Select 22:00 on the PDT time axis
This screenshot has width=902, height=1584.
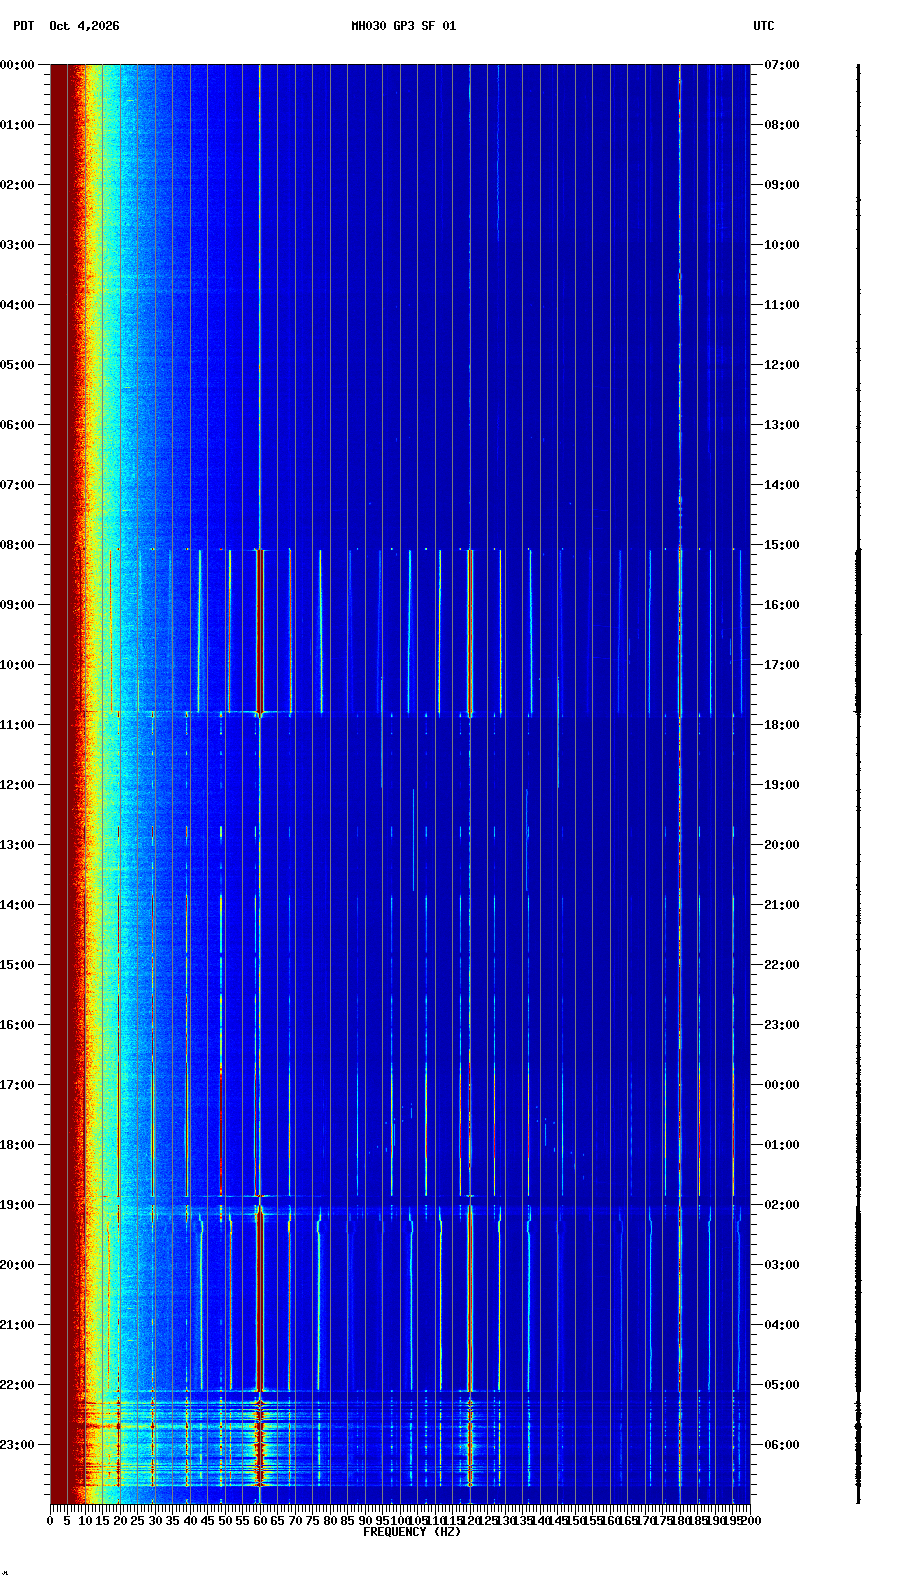(17, 1385)
